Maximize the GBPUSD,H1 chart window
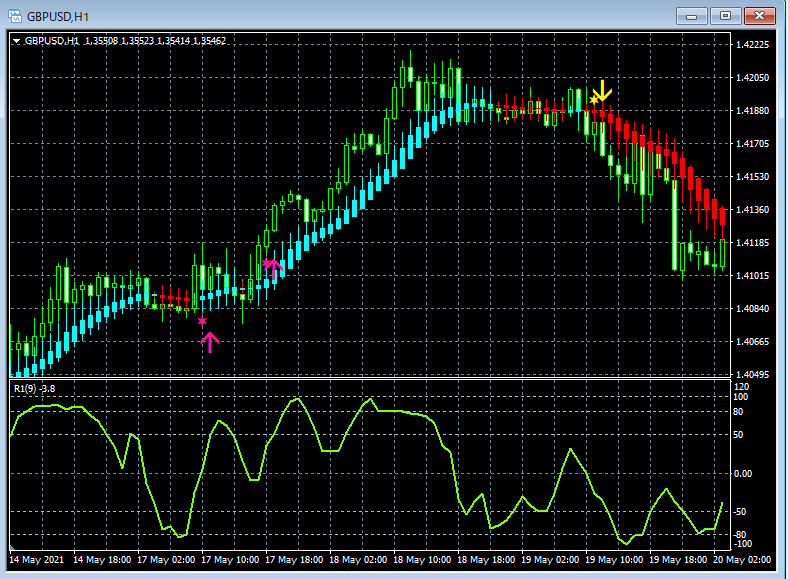 pos(725,16)
